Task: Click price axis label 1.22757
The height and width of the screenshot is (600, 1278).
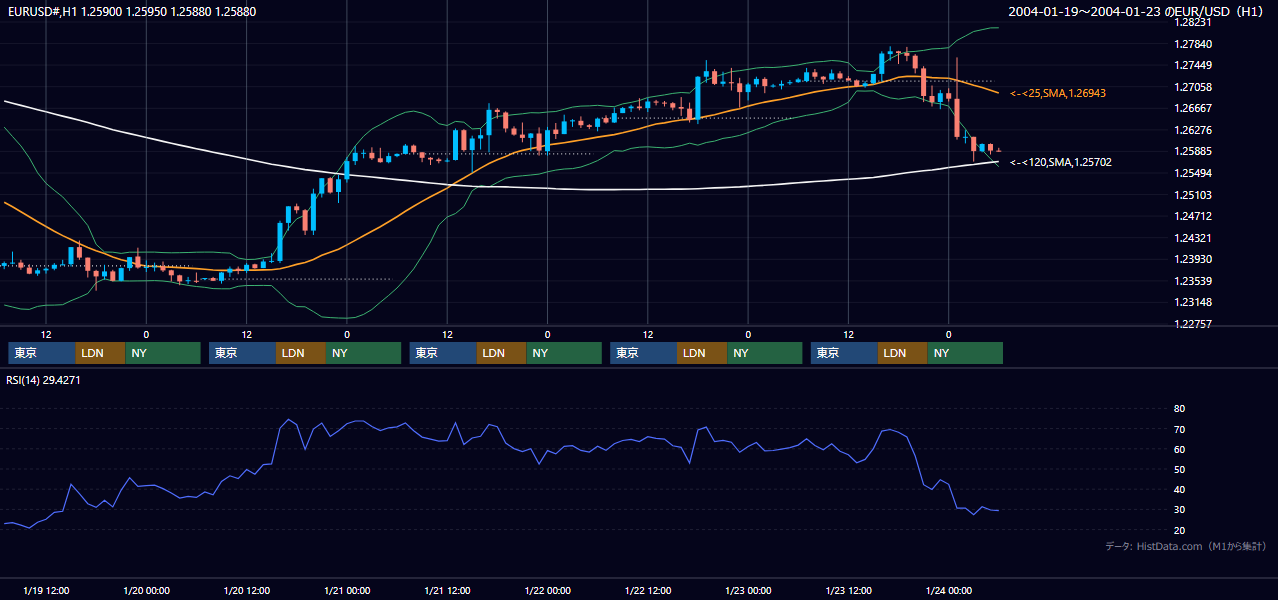Action: pos(1193,324)
